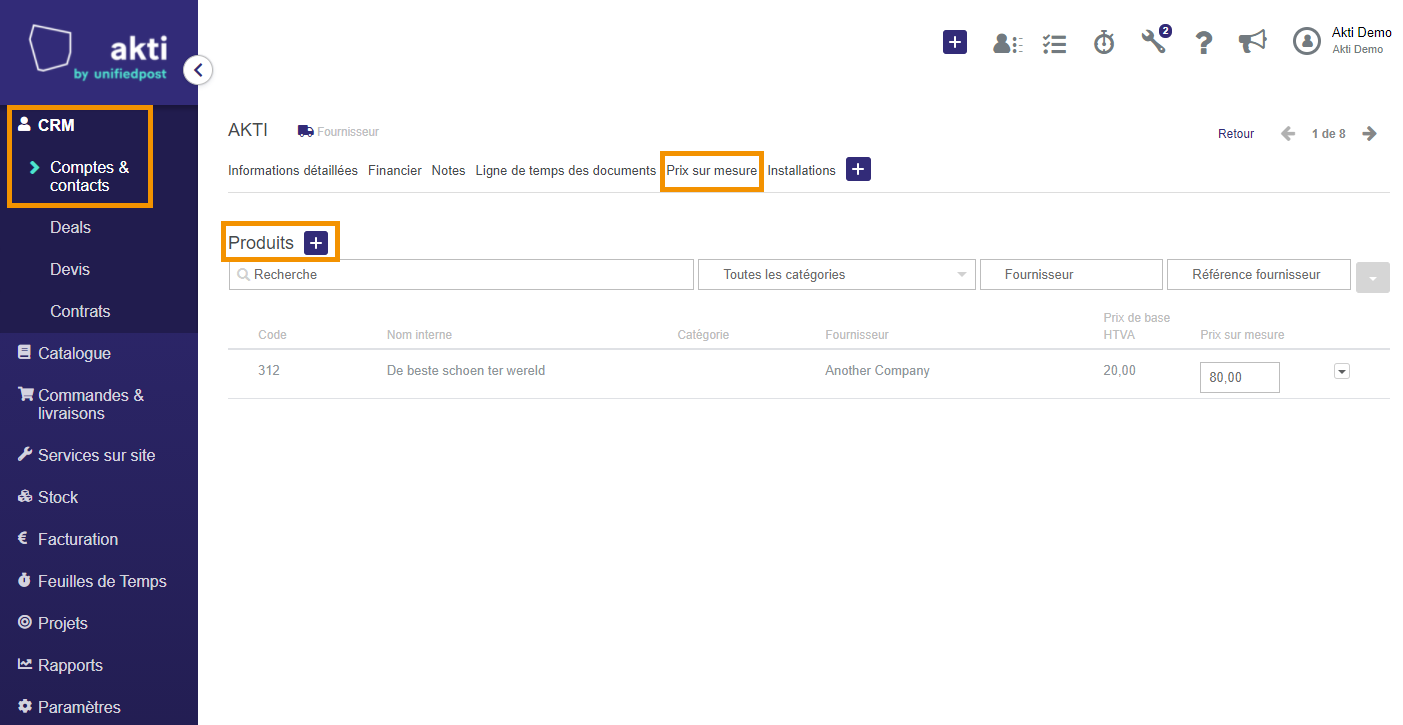Open the contacts list icon in top bar
Viewport: 1403px width, 725px height.
(1007, 43)
